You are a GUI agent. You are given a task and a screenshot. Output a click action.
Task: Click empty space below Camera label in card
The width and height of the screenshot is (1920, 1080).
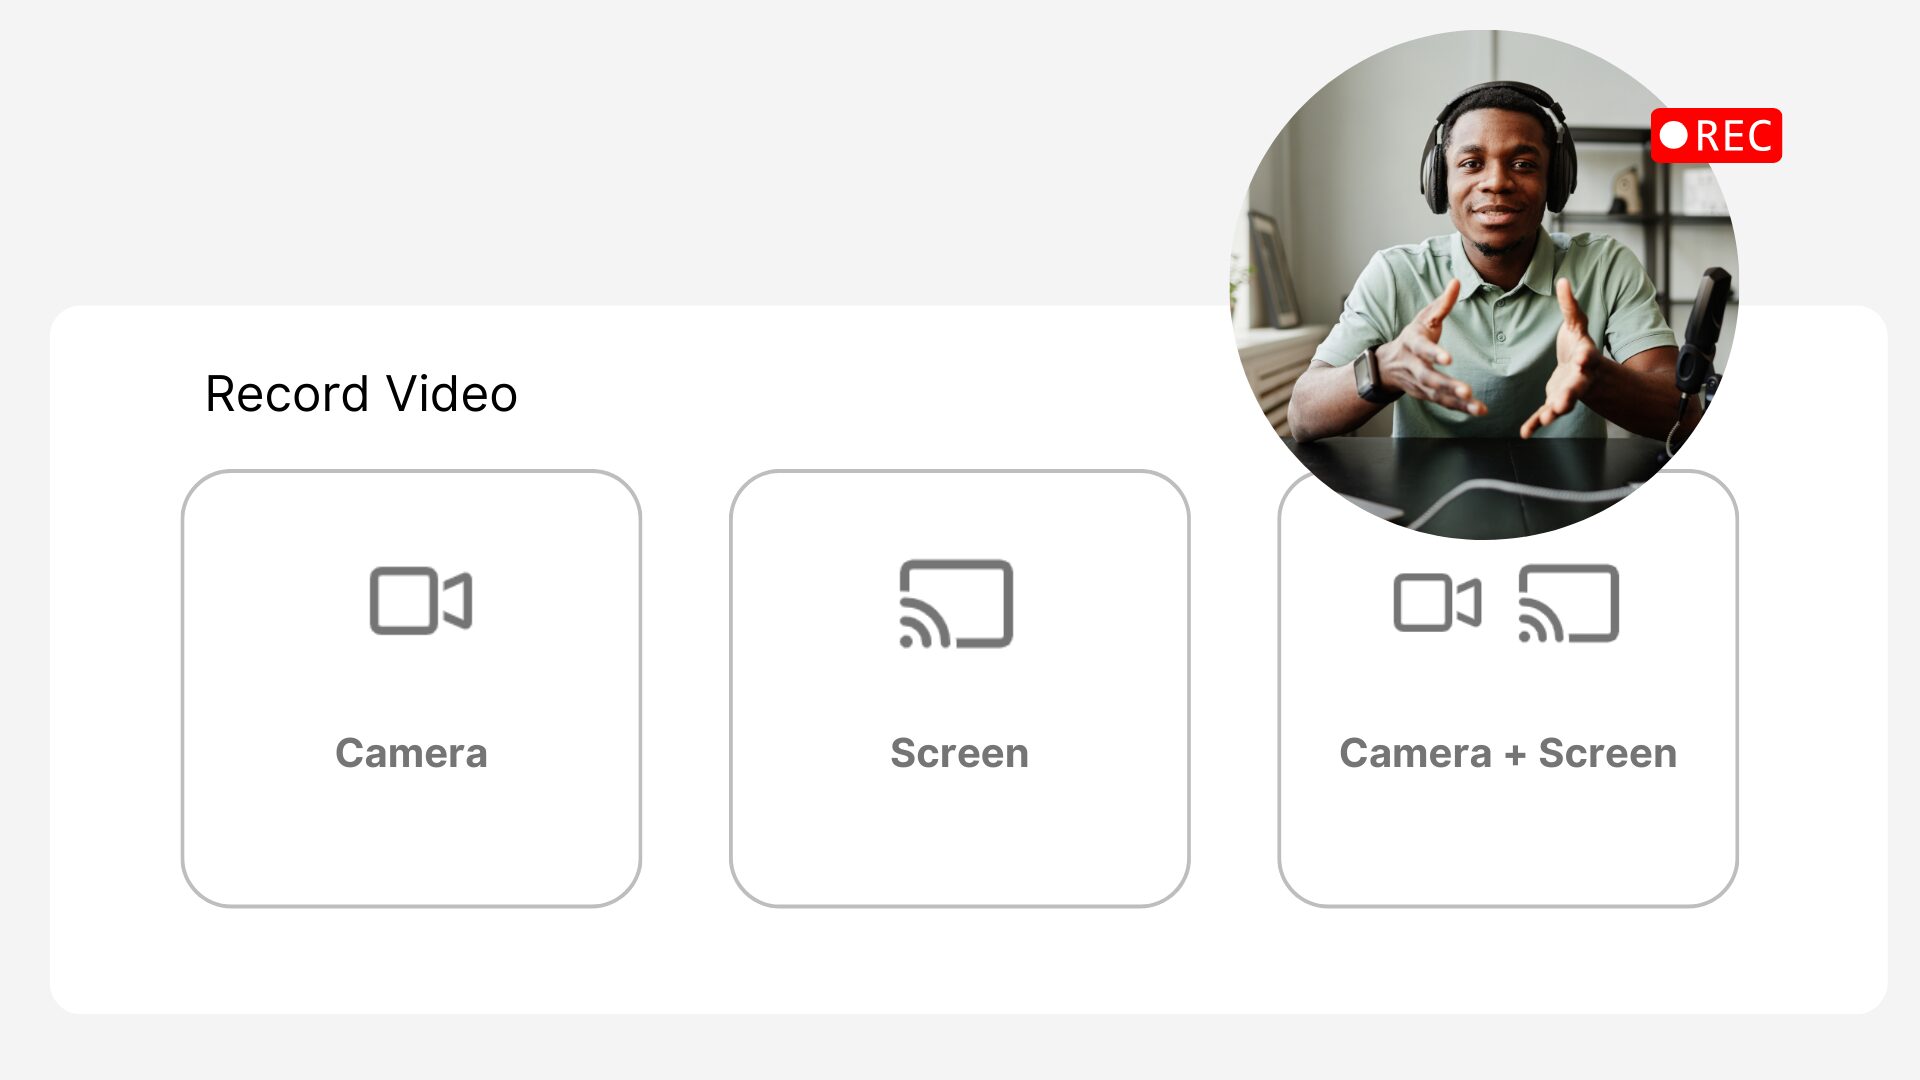click(x=411, y=840)
